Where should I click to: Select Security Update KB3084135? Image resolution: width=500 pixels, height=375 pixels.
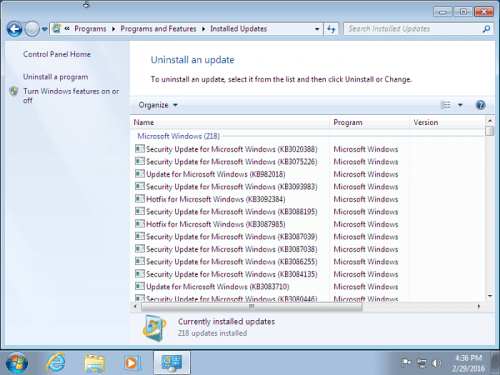(232, 274)
